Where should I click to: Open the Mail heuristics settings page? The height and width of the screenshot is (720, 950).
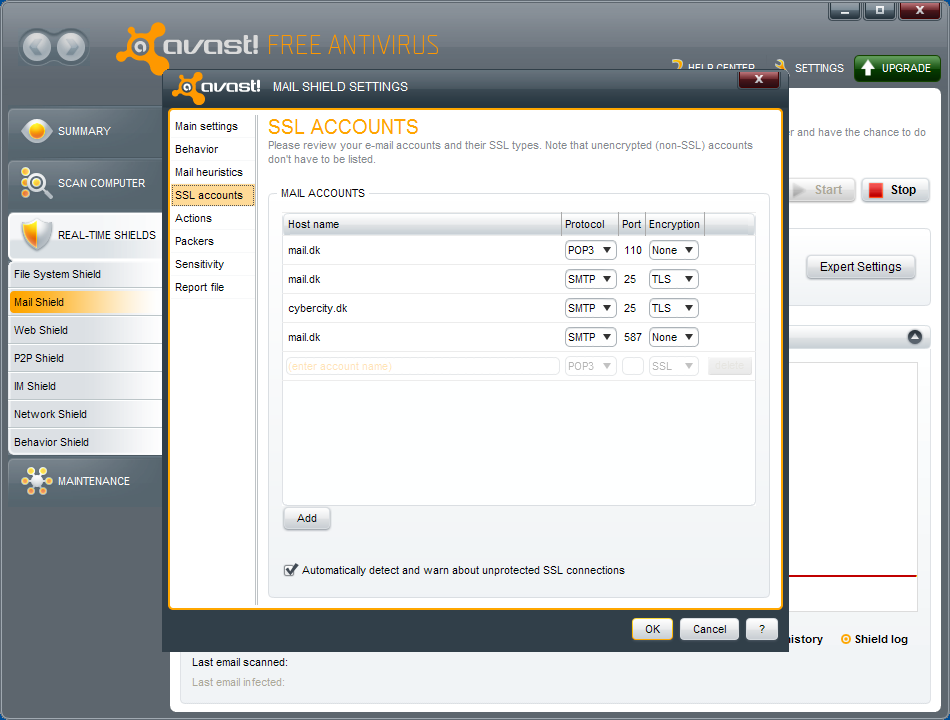pos(208,172)
